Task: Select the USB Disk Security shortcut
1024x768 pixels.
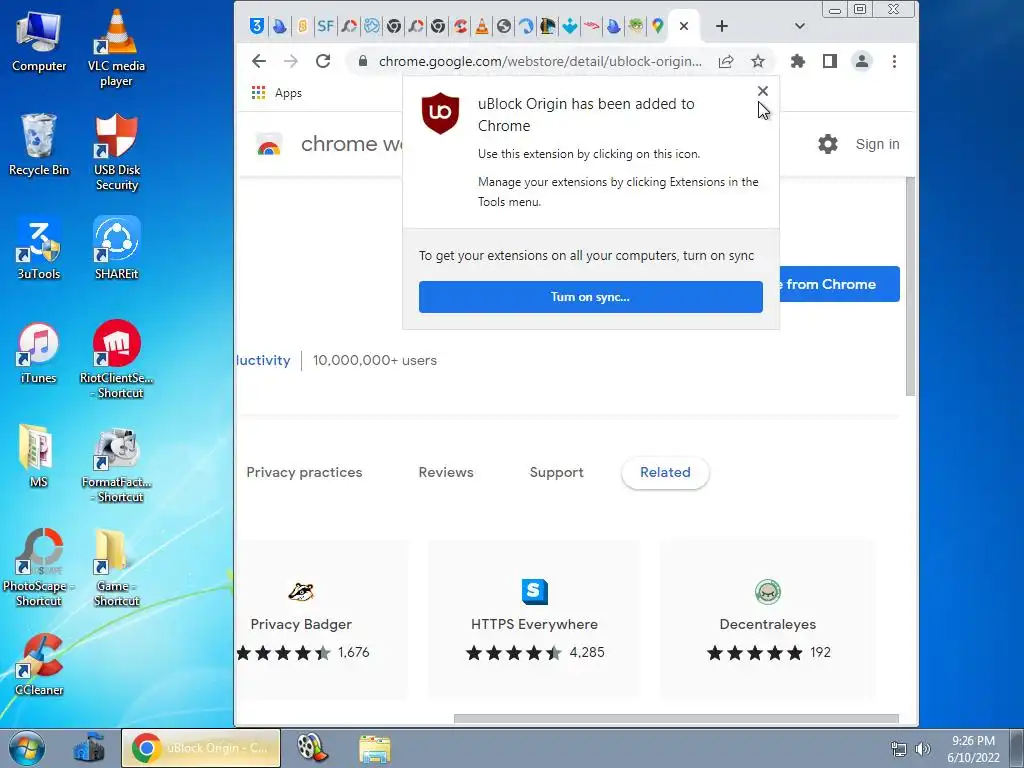Action: click(117, 153)
